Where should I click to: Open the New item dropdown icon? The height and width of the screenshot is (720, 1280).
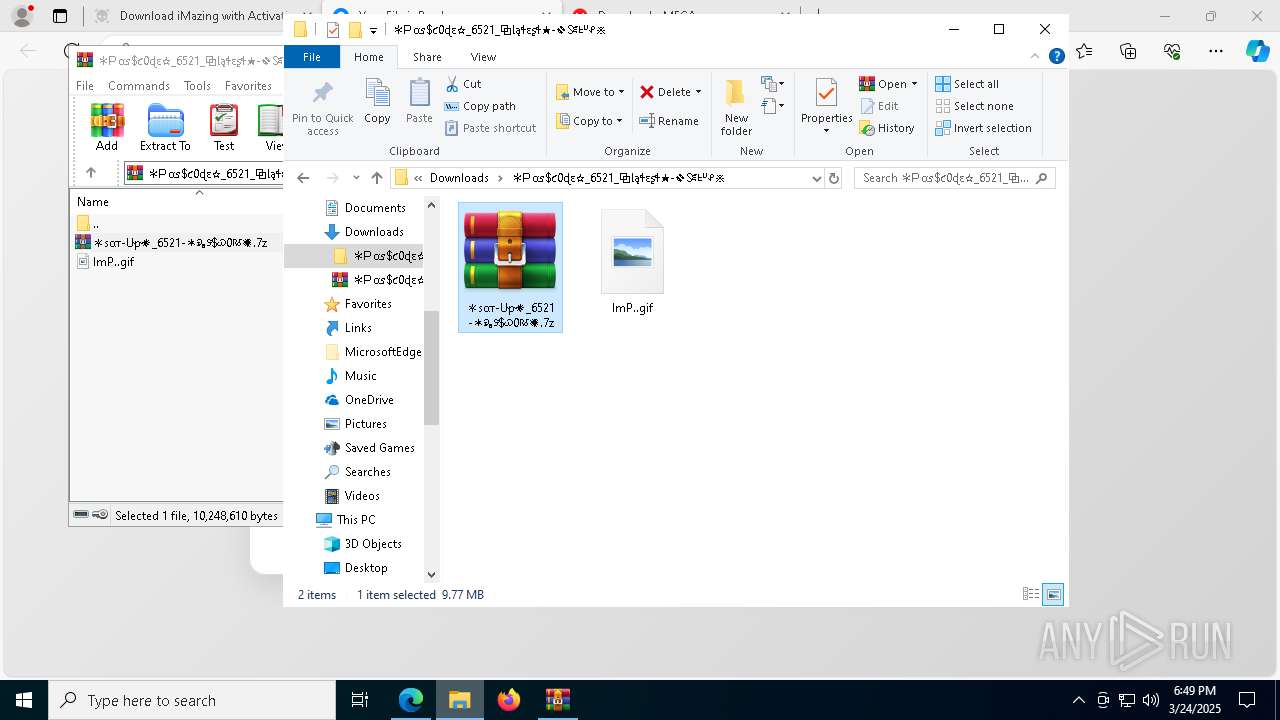(772, 84)
